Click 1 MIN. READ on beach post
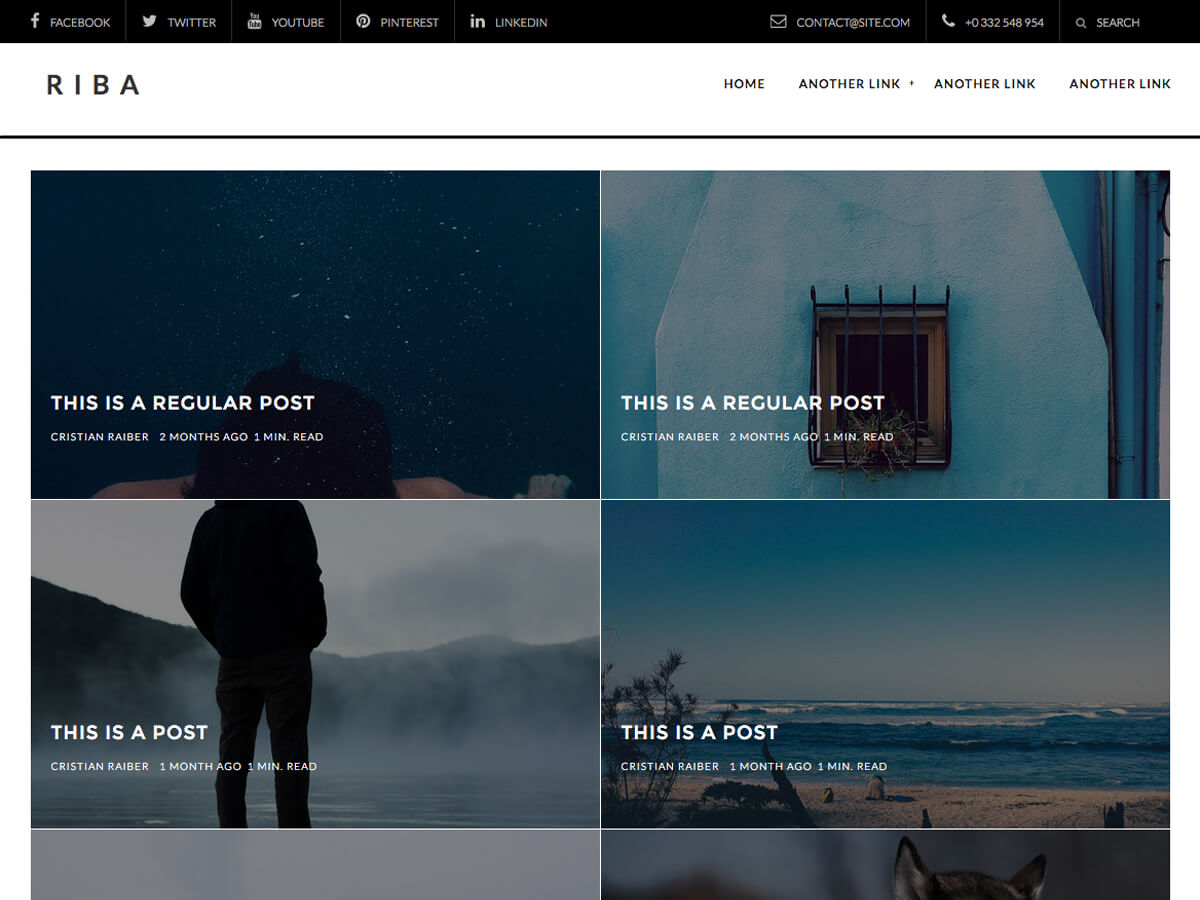The image size is (1200, 900). click(852, 767)
